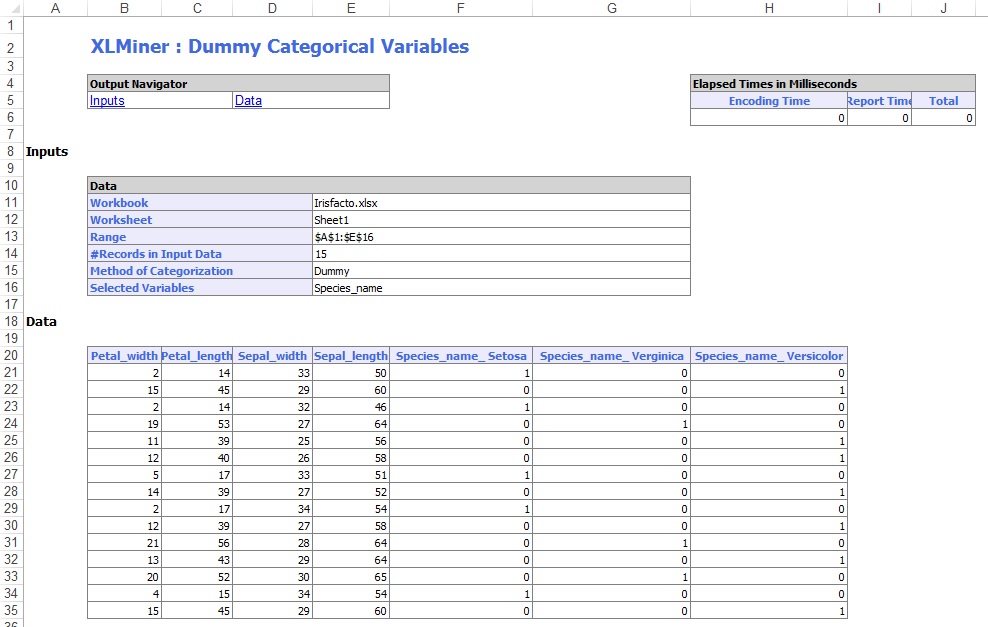Screen dimensions: 988x627
Task: Select column H header
Action: [x=768, y=8]
